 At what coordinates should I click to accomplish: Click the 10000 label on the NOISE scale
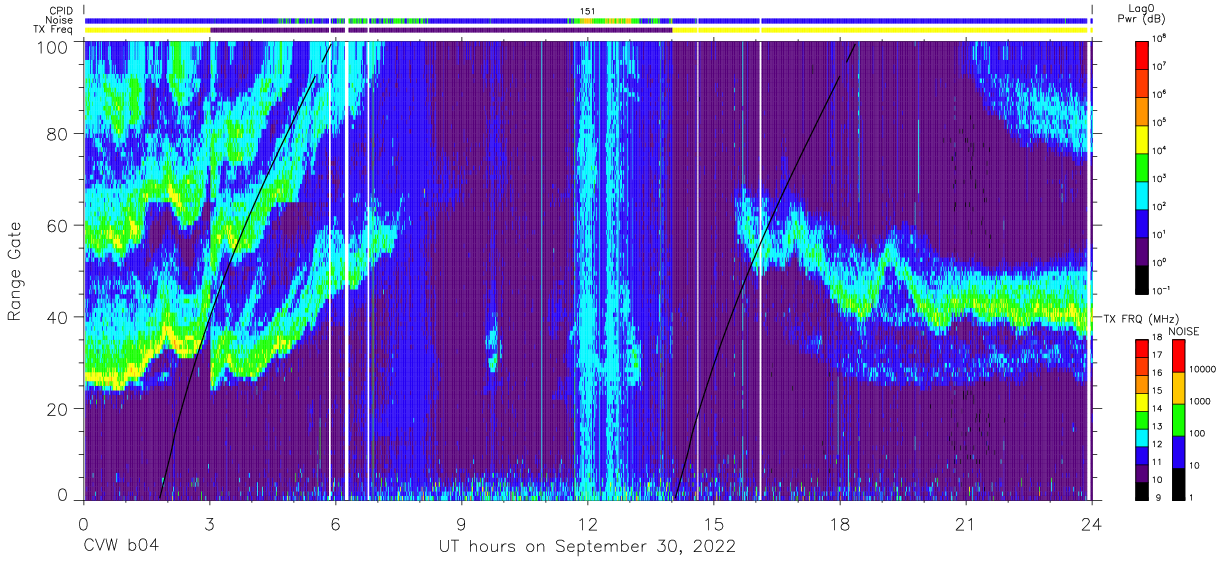coord(1204,370)
